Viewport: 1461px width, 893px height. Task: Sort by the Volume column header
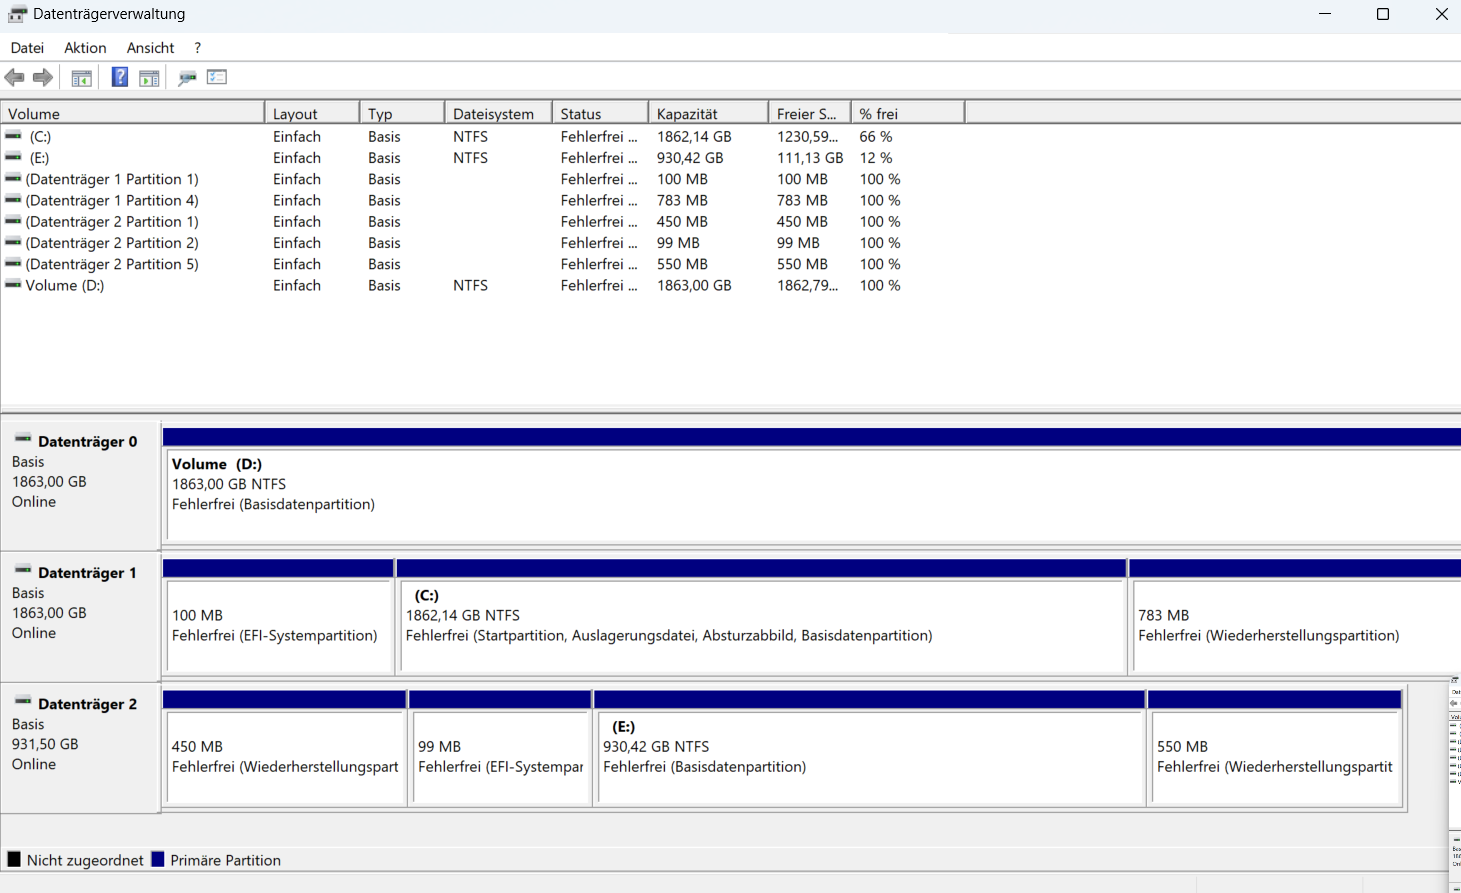point(133,113)
